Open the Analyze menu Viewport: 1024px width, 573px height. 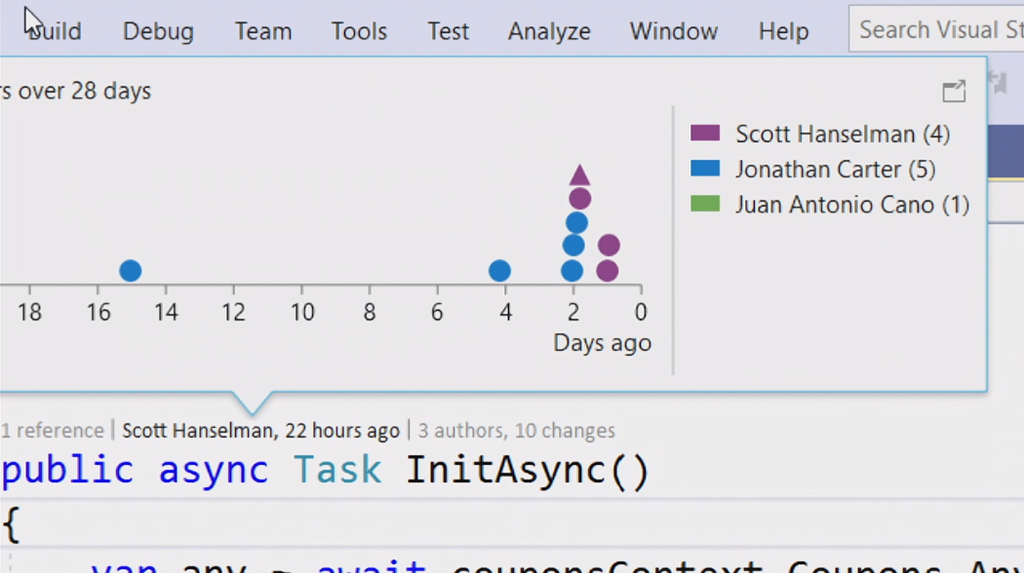pyautogui.click(x=549, y=31)
